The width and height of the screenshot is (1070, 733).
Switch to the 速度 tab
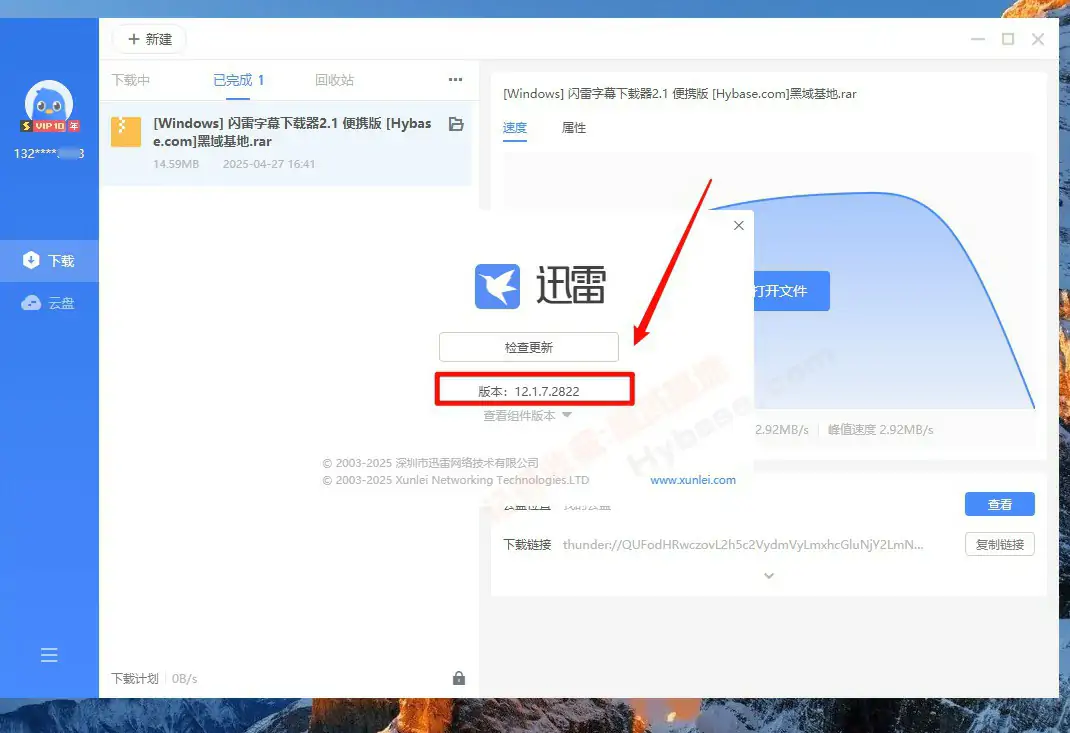[515, 128]
